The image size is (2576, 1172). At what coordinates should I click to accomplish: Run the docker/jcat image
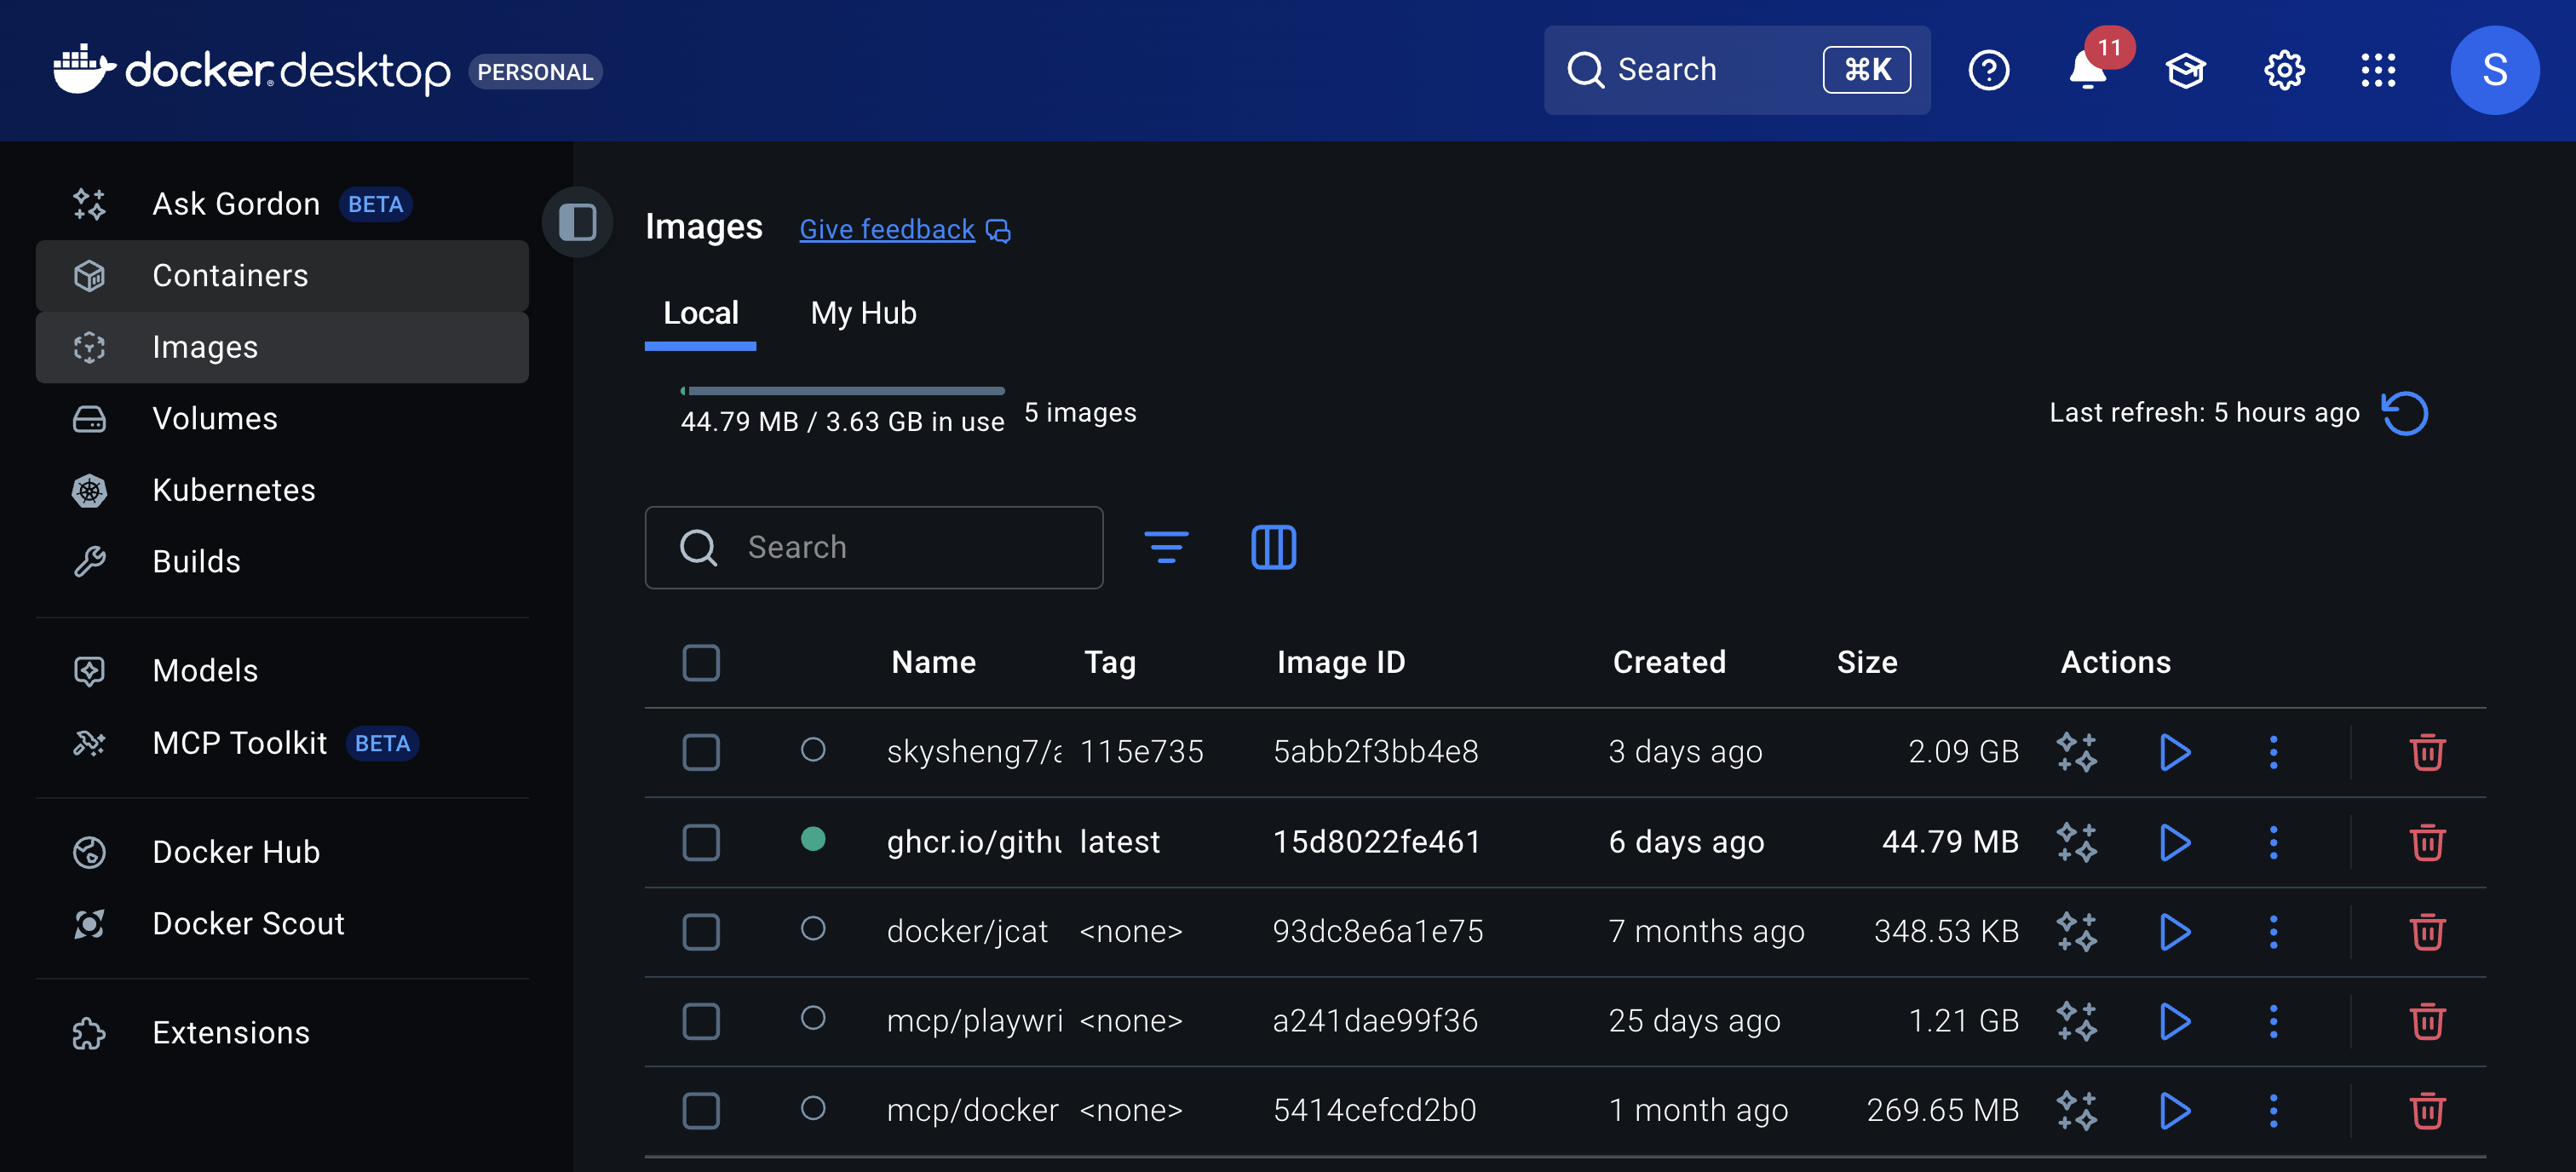[x=2174, y=932]
